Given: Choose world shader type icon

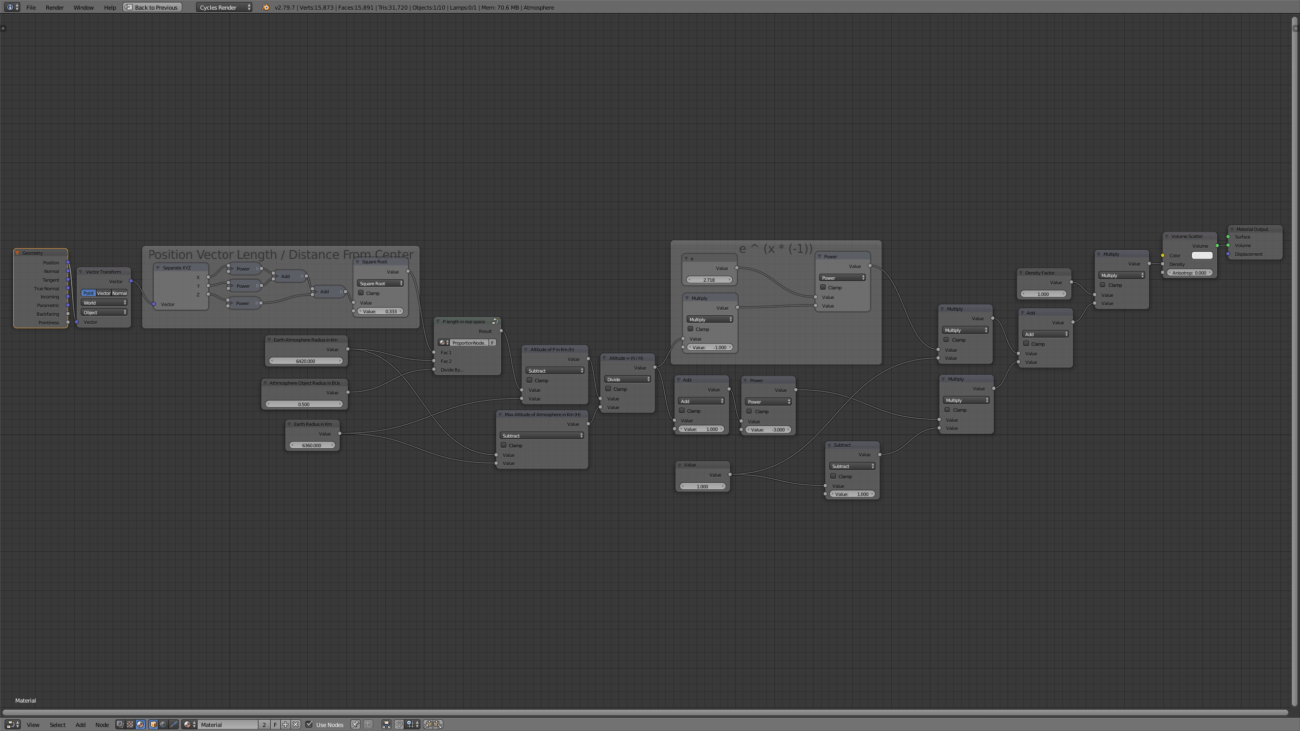Looking at the screenshot, I should point(163,724).
